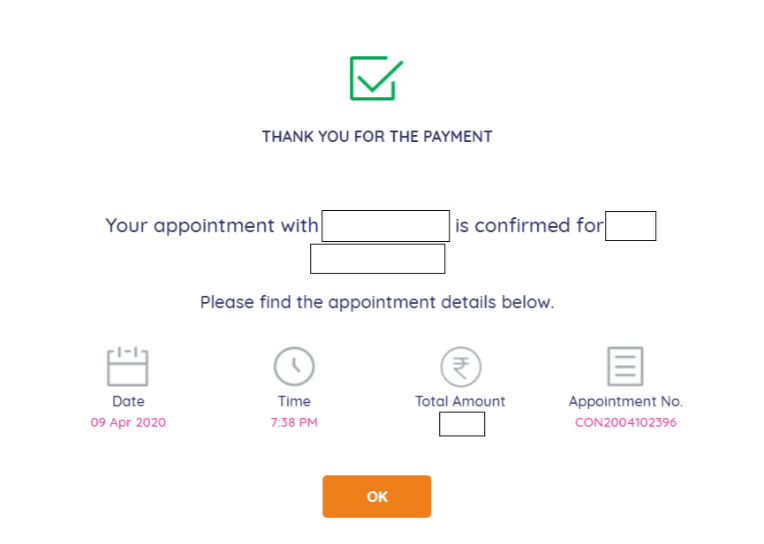This screenshot has width=764, height=544.
Task: Click the green checkmark success icon
Action: tap(375, 78)
